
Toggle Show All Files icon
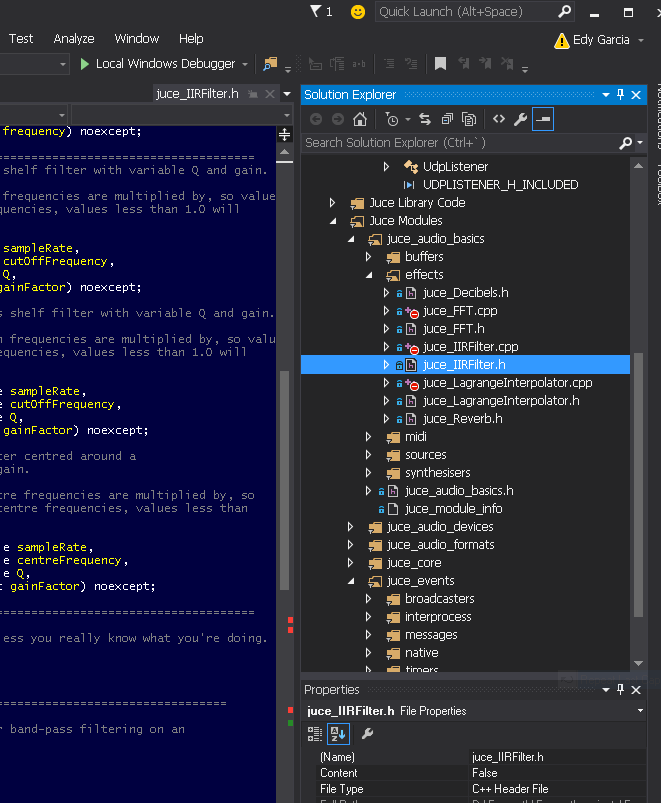pyautogui.click(x=469, y=119)
